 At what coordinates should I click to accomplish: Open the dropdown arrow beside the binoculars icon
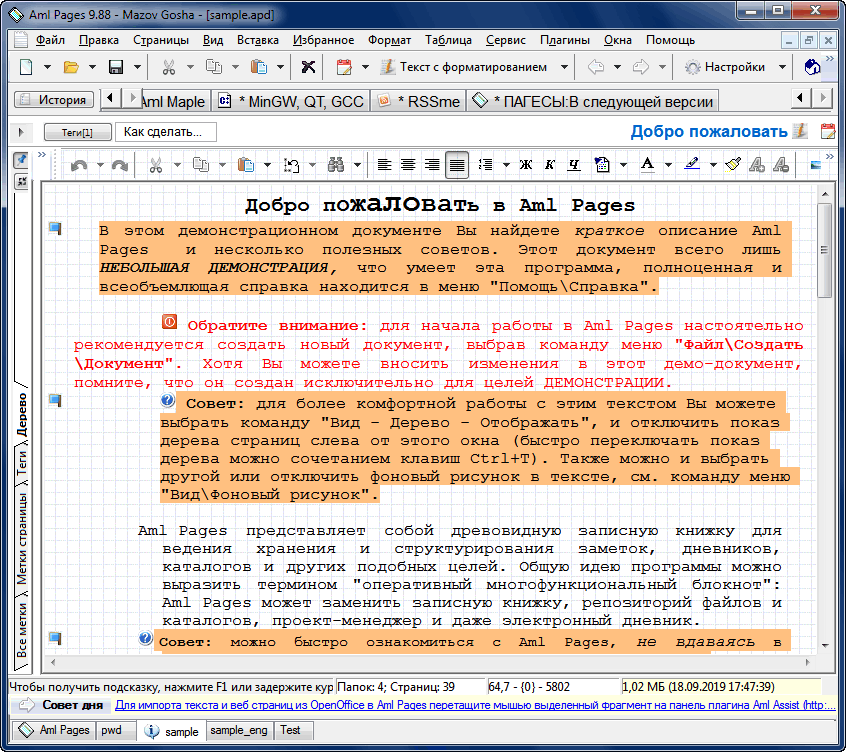(x=357, y=165)
